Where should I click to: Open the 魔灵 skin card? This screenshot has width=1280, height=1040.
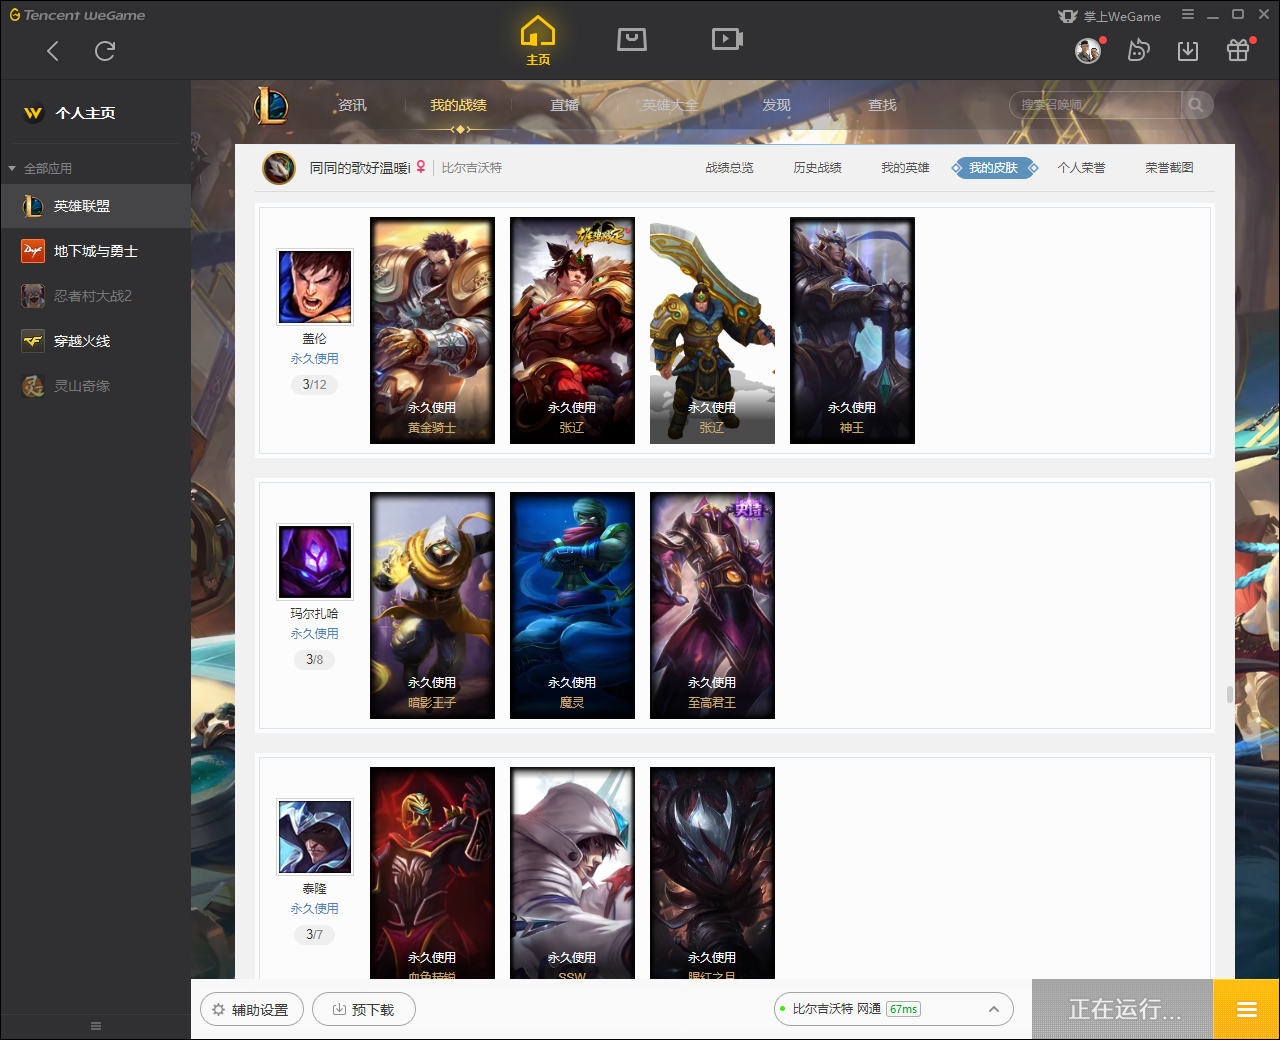coord(572,605)
